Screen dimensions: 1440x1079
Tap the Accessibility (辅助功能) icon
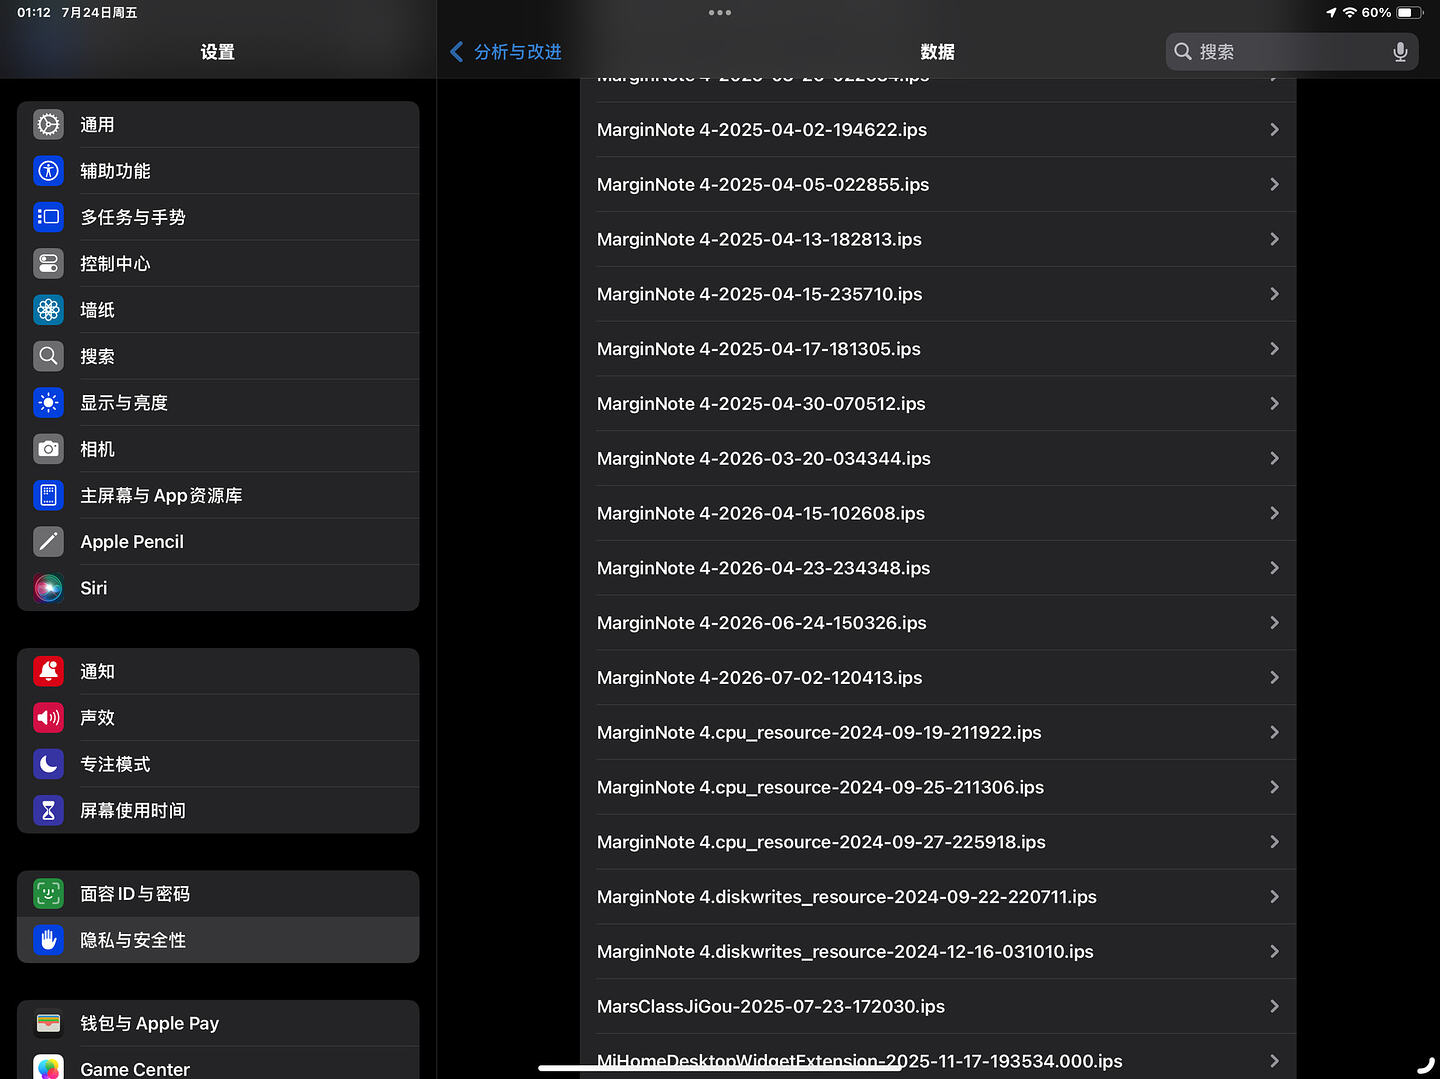click(x=48, y=171)
